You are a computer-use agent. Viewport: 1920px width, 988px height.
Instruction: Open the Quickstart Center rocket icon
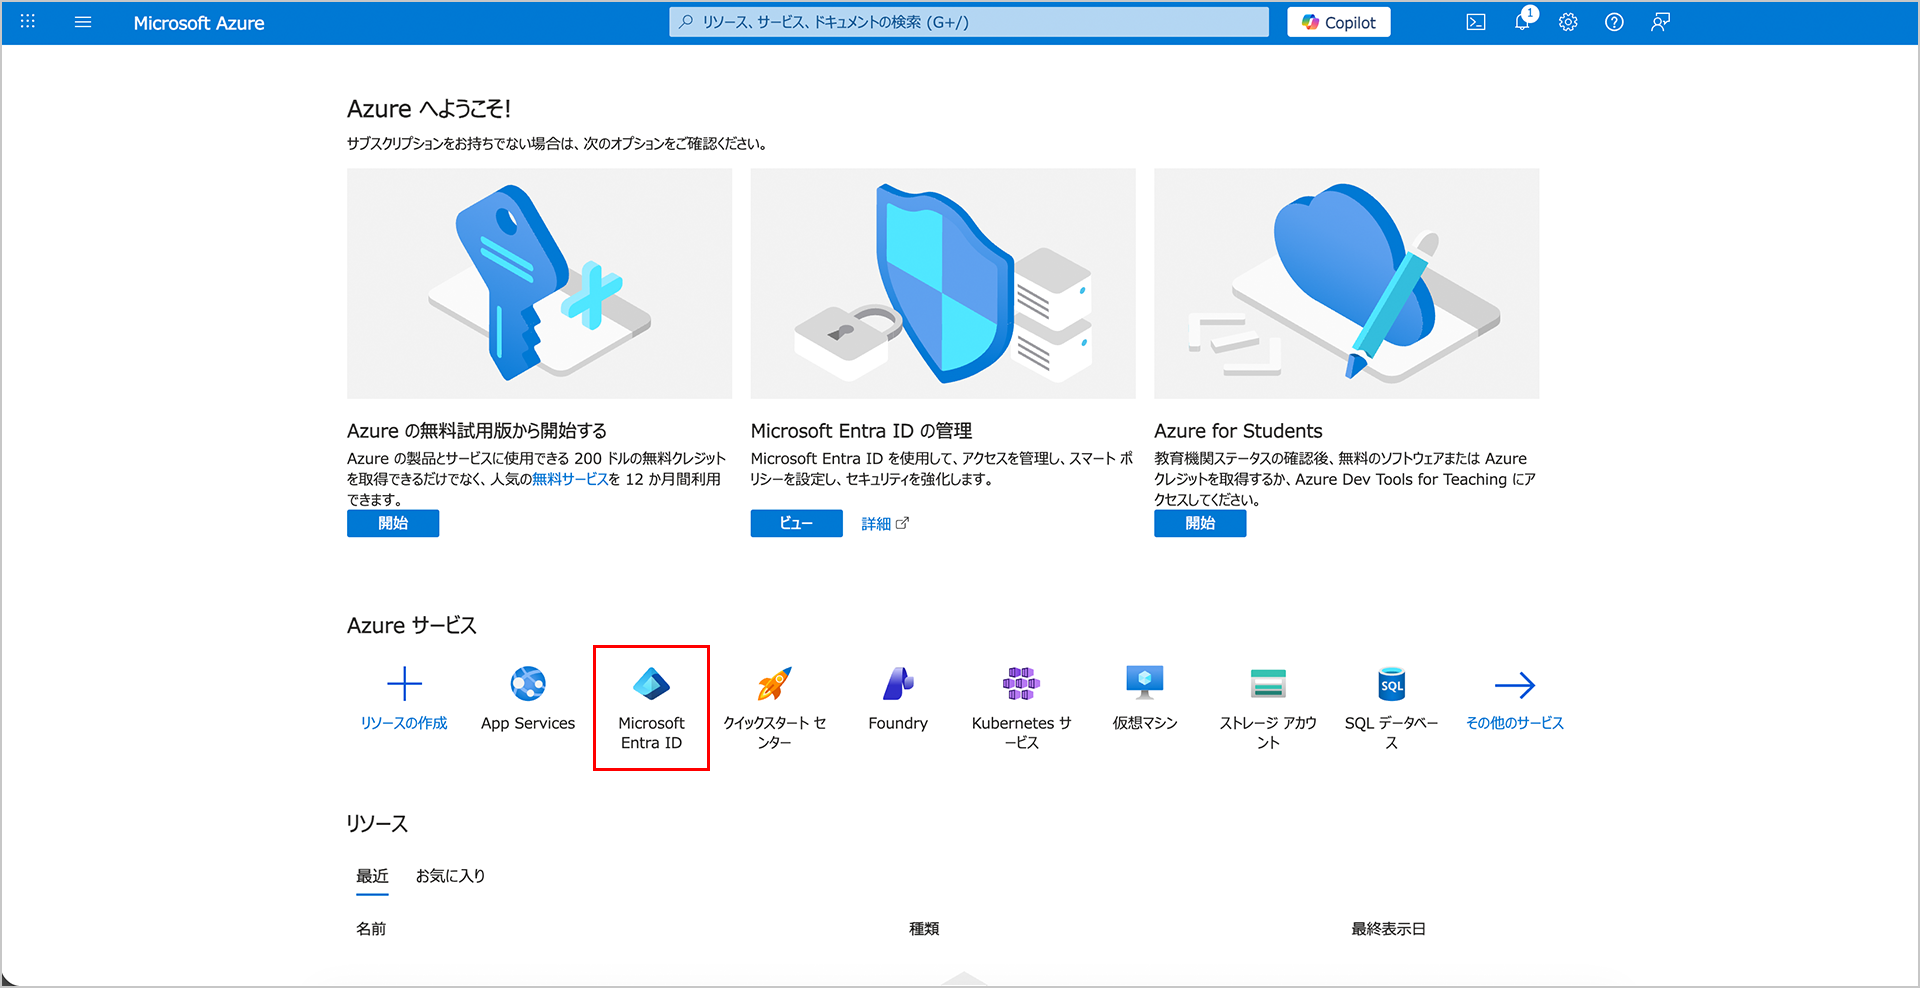pos(774,685)
